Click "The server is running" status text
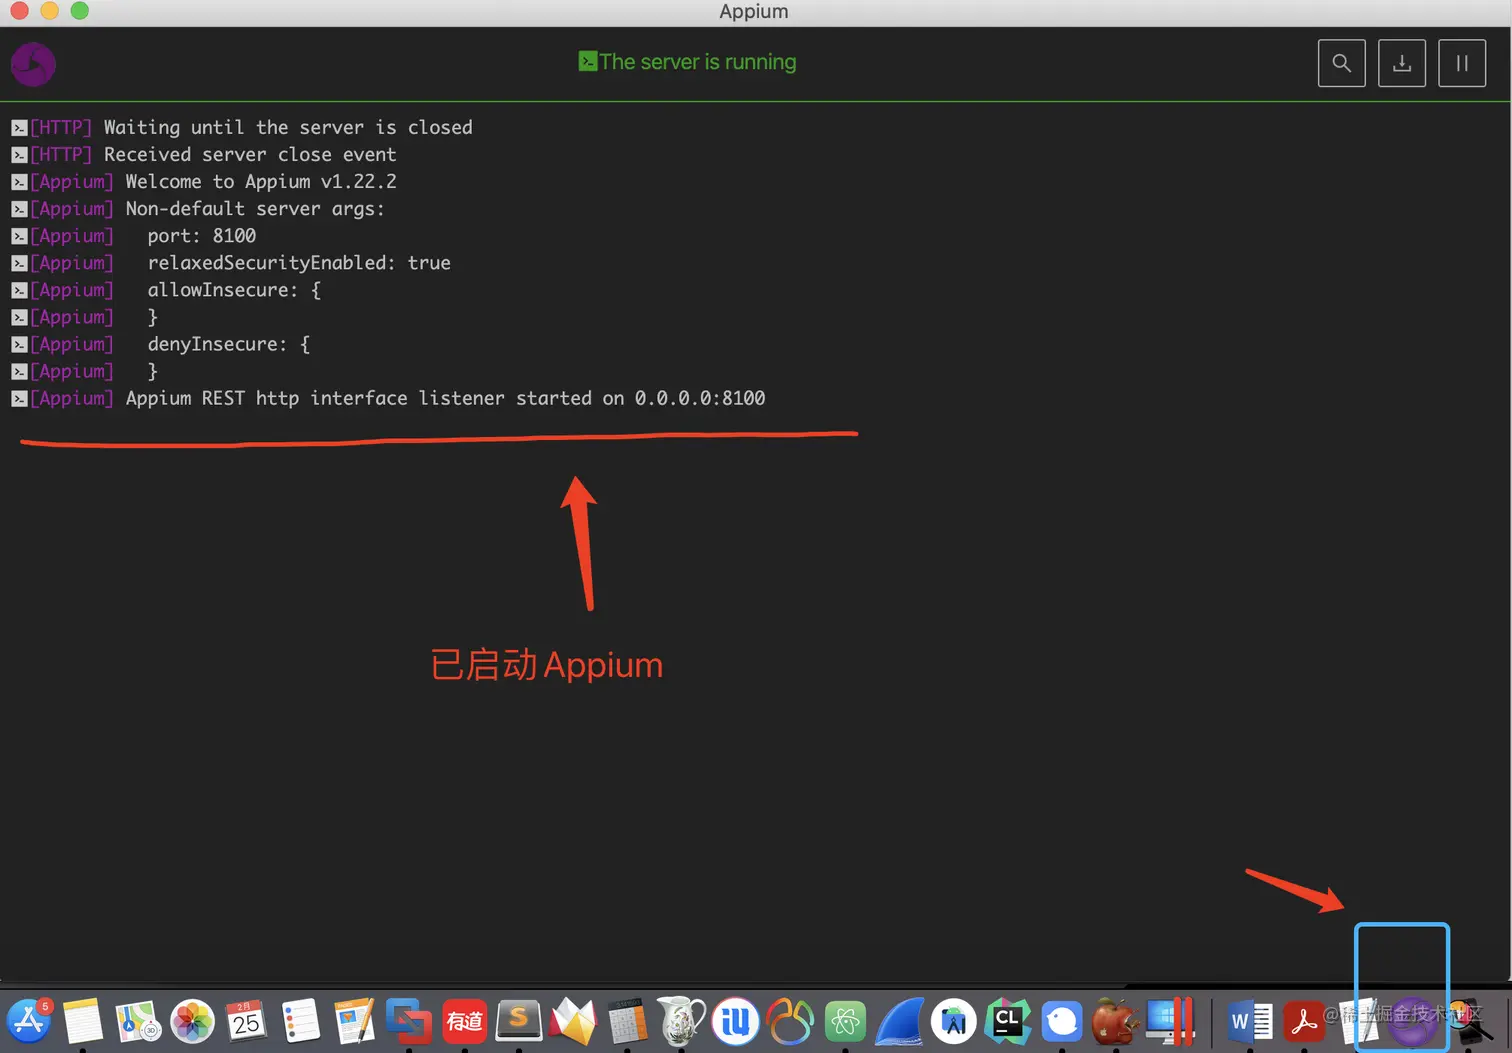Viewport: 1512px width, 1053px height. (688, 62)
